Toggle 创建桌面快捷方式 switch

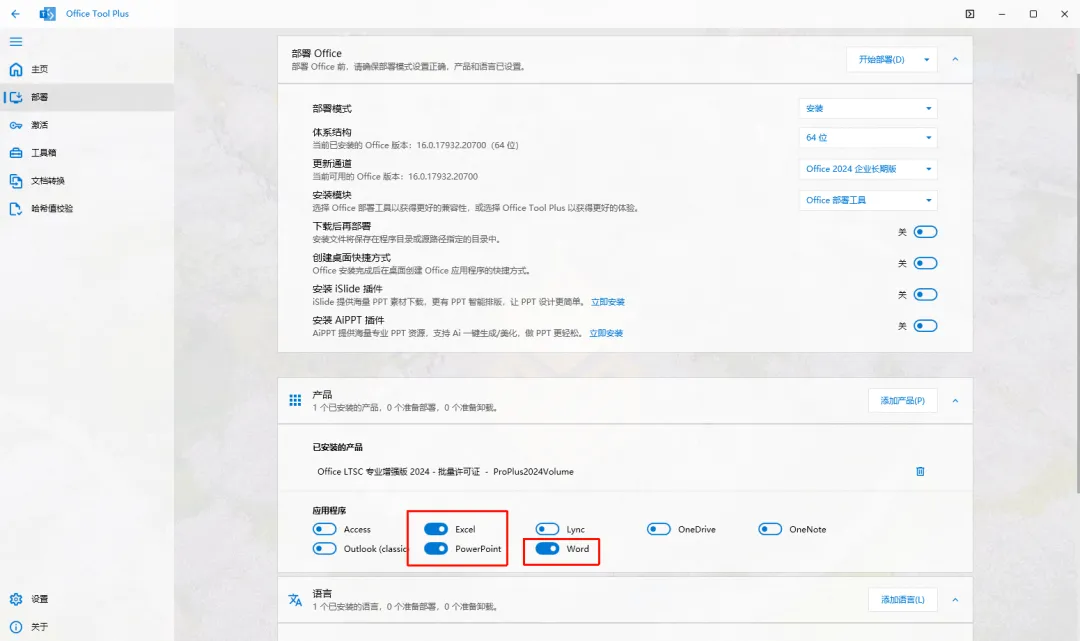tap(925, 263)
